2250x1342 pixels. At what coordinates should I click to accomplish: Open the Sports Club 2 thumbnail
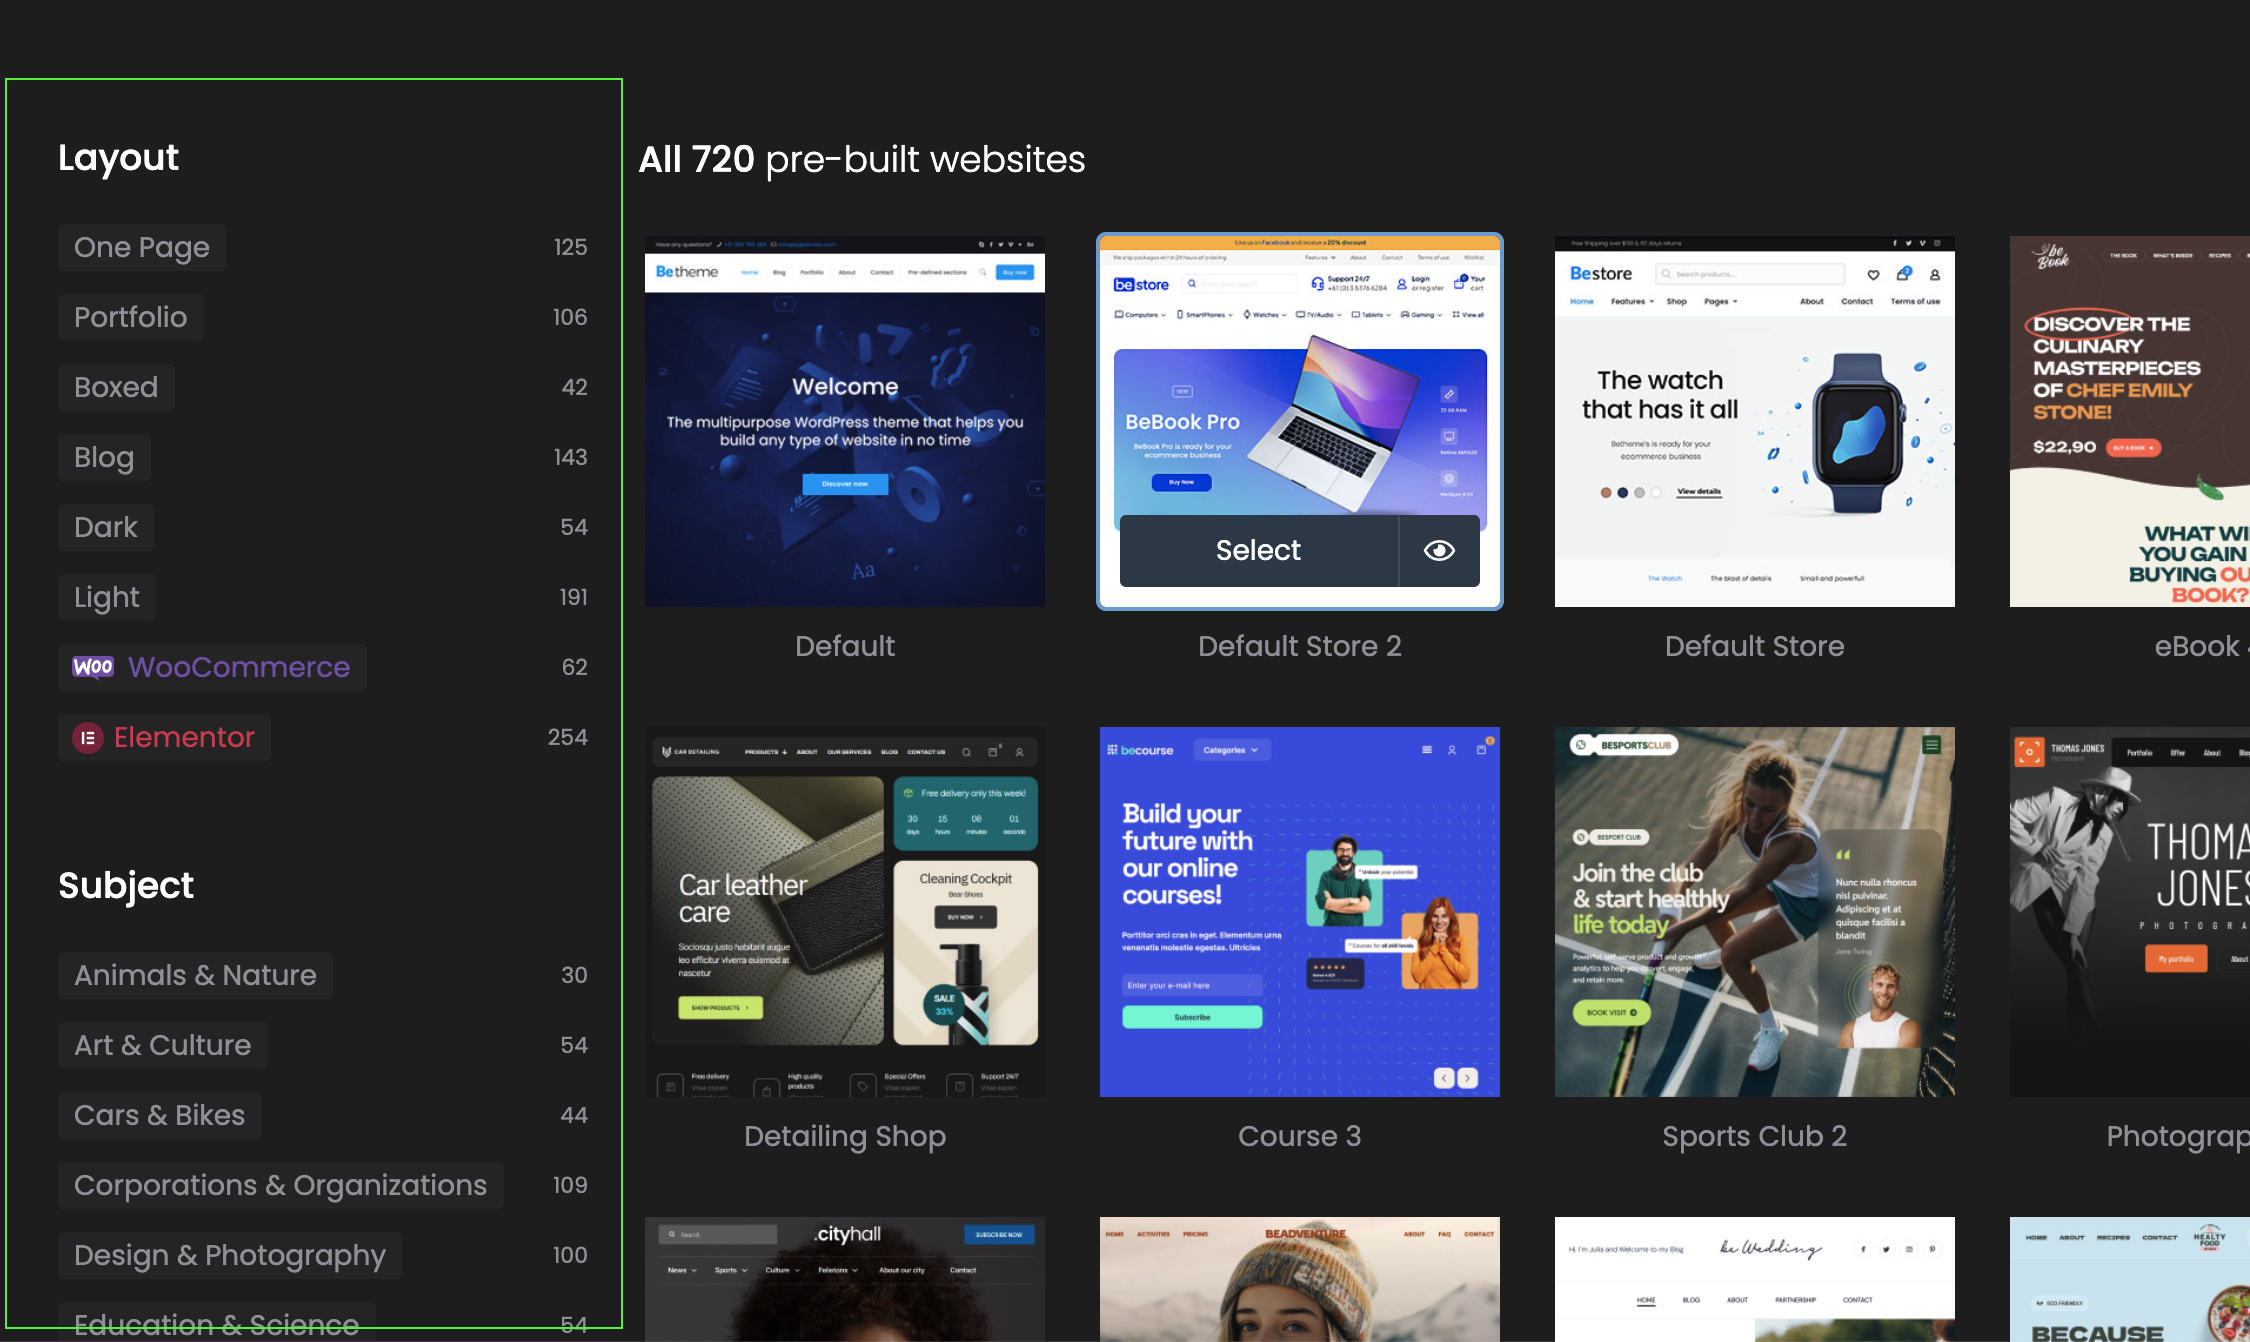(x=1754, y=911)
